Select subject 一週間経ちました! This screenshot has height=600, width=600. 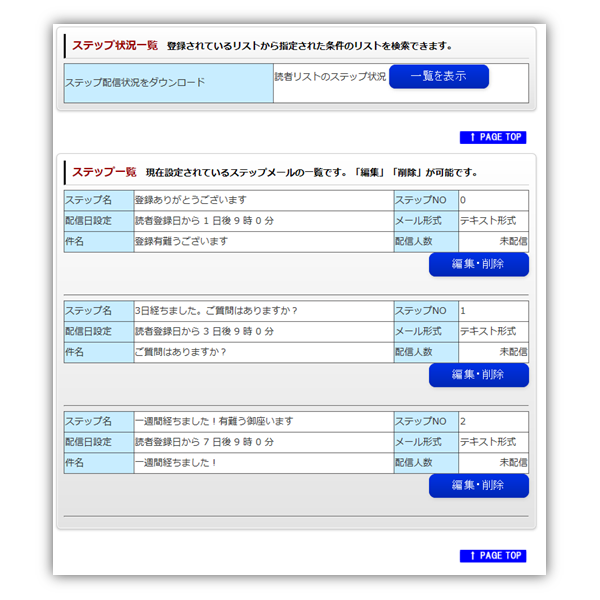[x=176, y=463]
